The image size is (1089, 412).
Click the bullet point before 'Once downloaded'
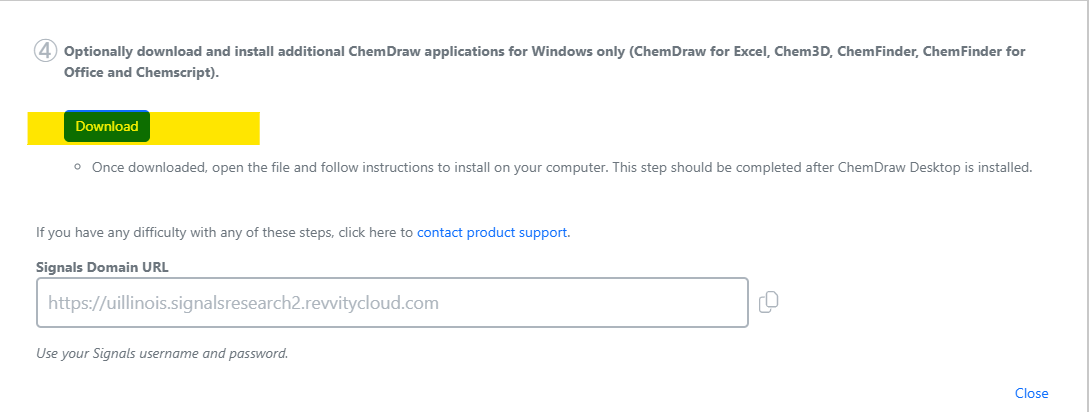tap(78, 167)
